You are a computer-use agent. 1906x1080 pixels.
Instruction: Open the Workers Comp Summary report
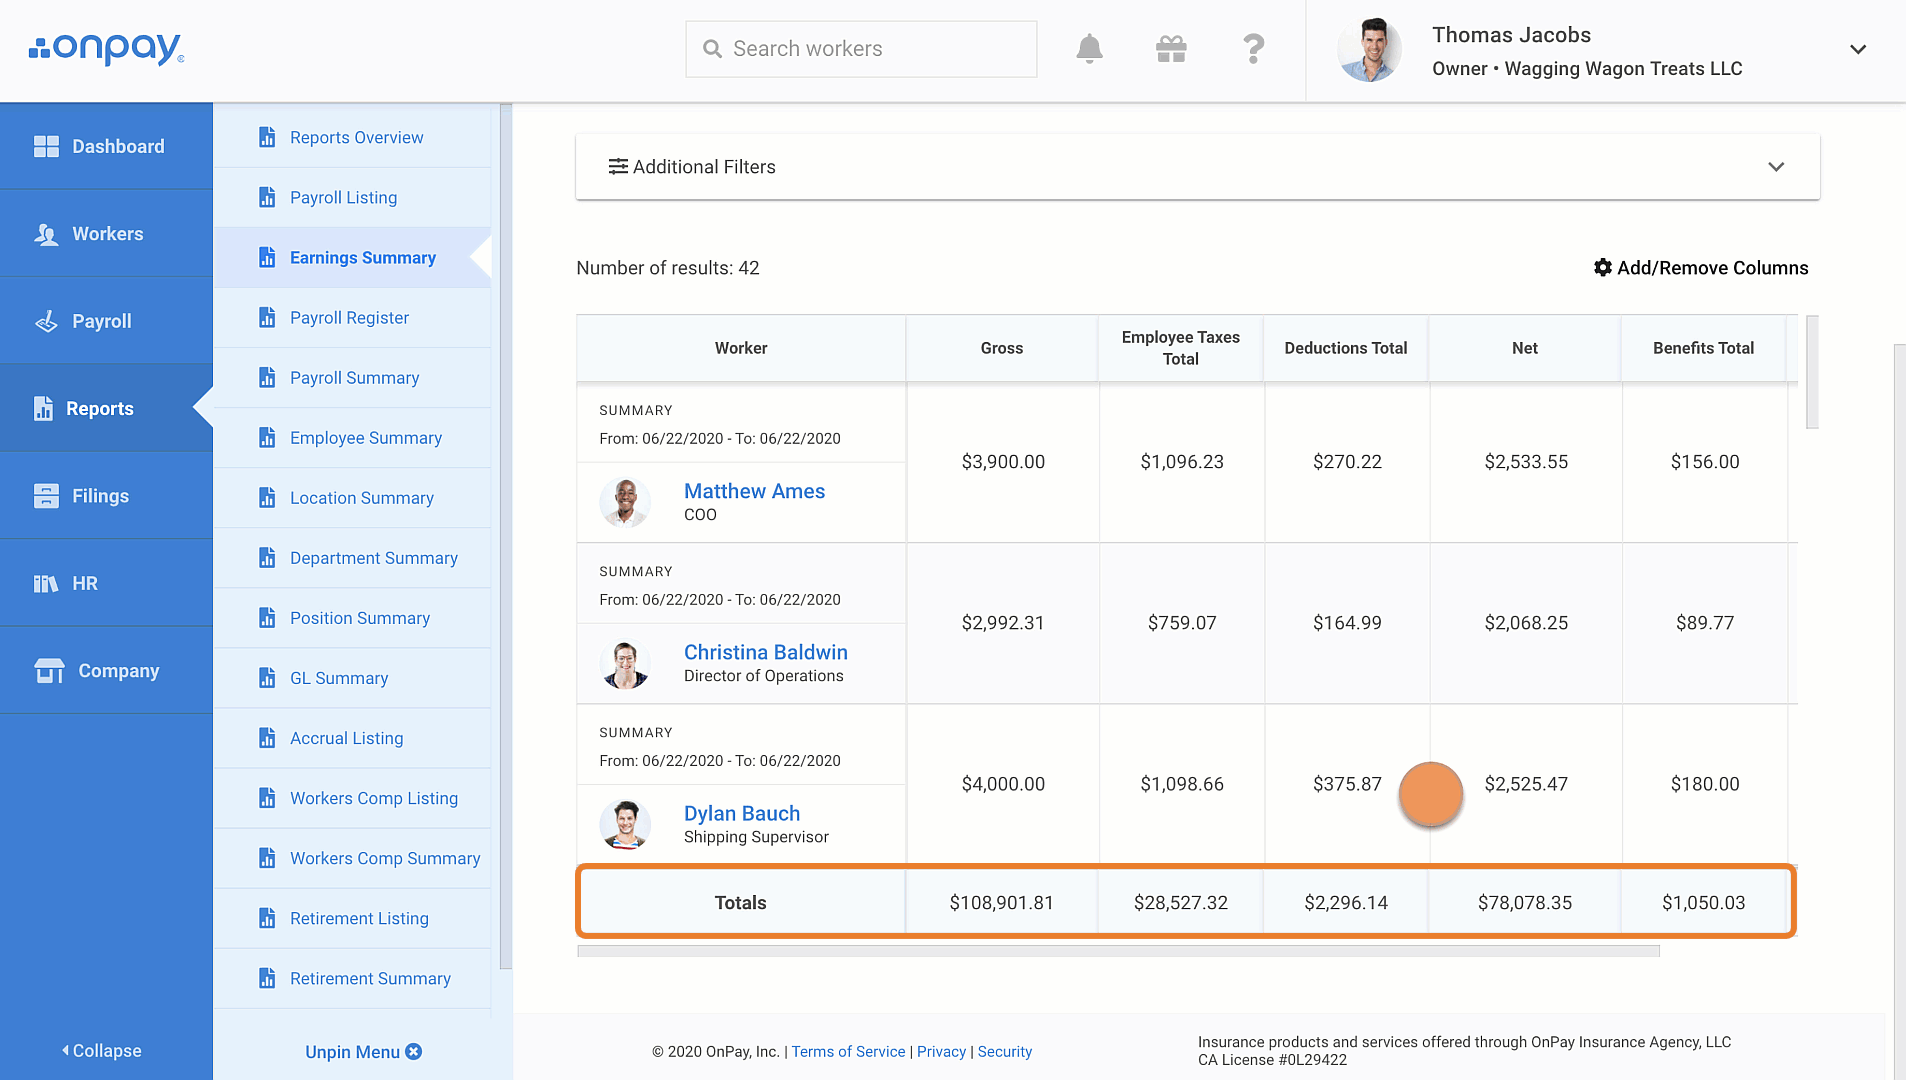(384, 858)
